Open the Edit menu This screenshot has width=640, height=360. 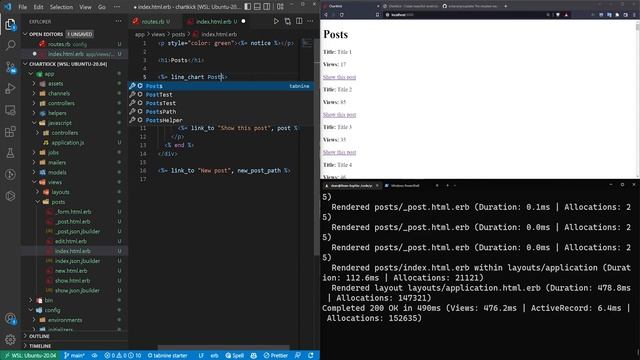pos(38,7)
